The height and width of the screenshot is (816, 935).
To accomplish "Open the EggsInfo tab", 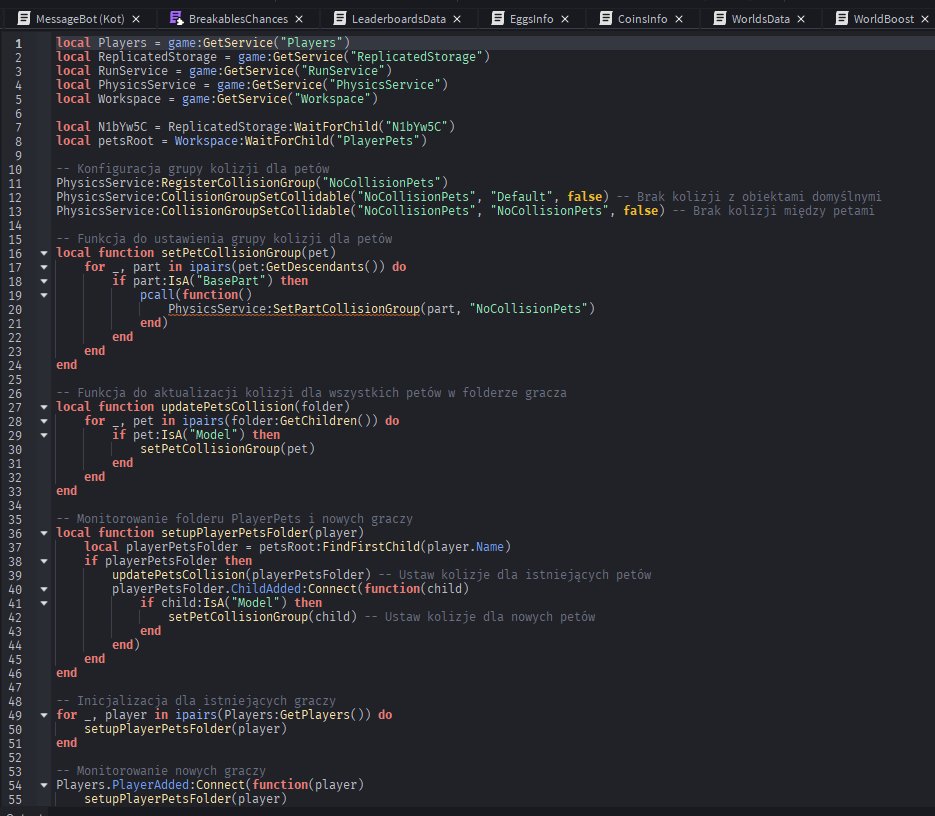I will tap(531, 18).
